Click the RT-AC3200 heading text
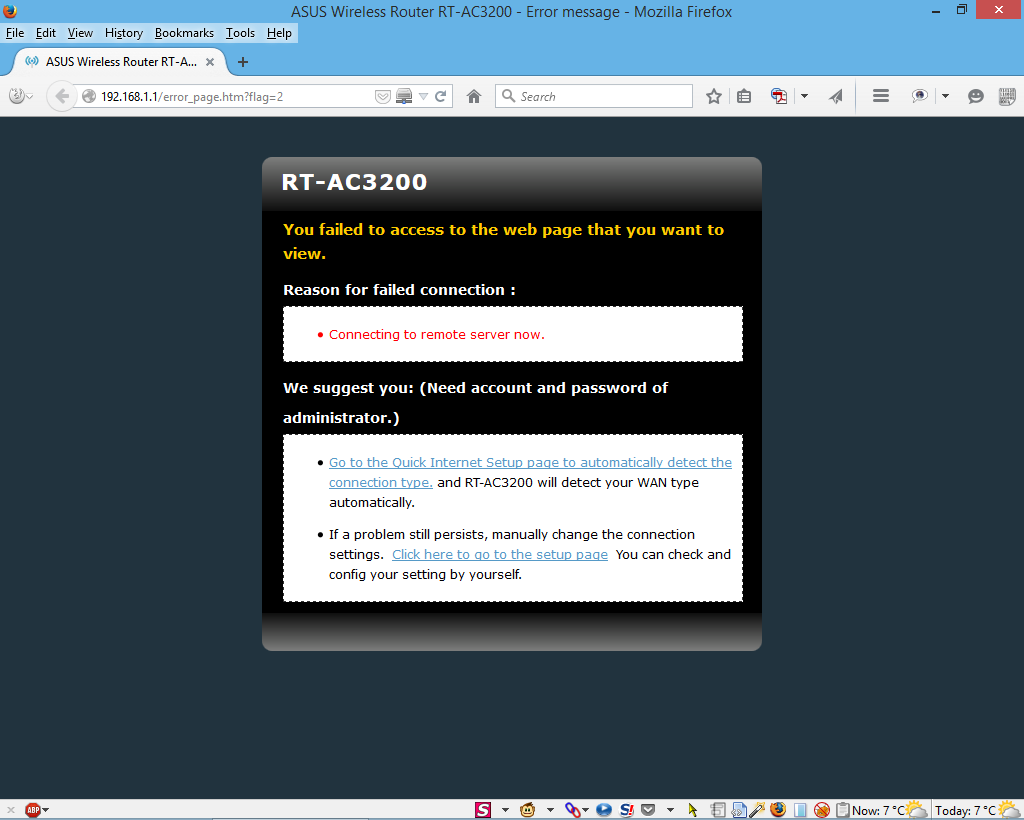This screenshot has width=1024, height=820. (x=354, y=181)
